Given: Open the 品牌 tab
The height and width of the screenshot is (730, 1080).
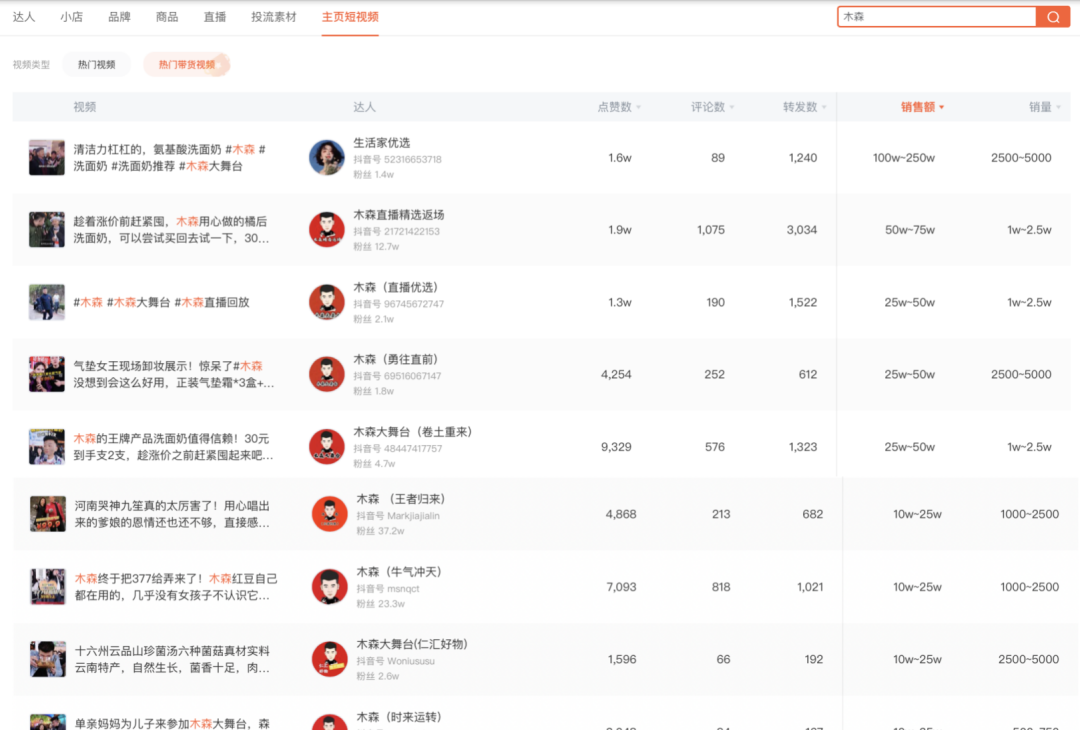Looking at the screenshot, I should (x=119, y=17).
